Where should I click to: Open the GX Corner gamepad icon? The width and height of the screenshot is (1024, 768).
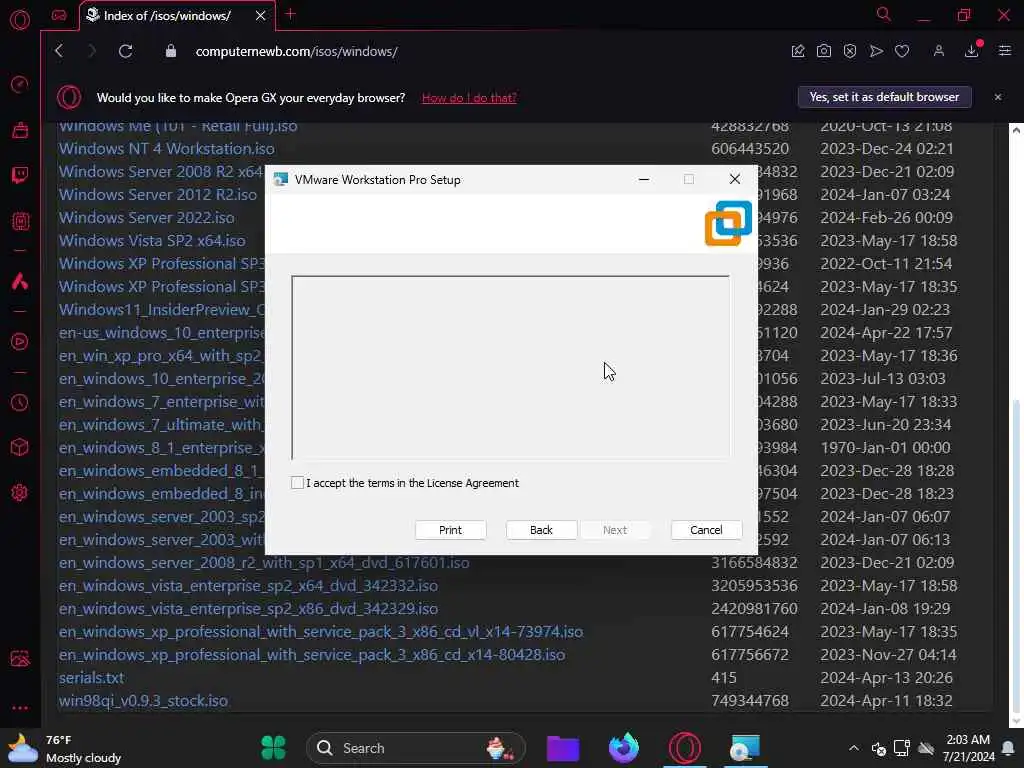pos(59,15)
